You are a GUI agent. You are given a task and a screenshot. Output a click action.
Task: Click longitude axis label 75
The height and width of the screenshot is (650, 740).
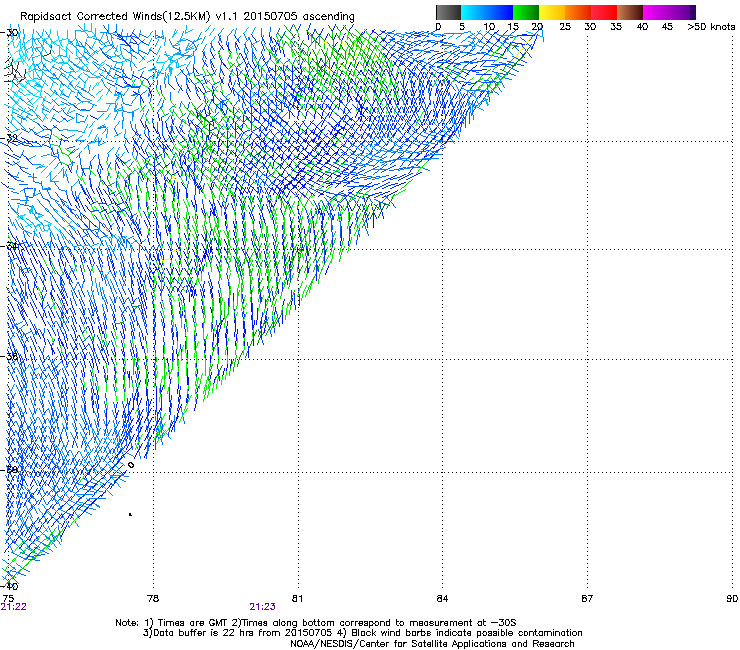point(8,598)
